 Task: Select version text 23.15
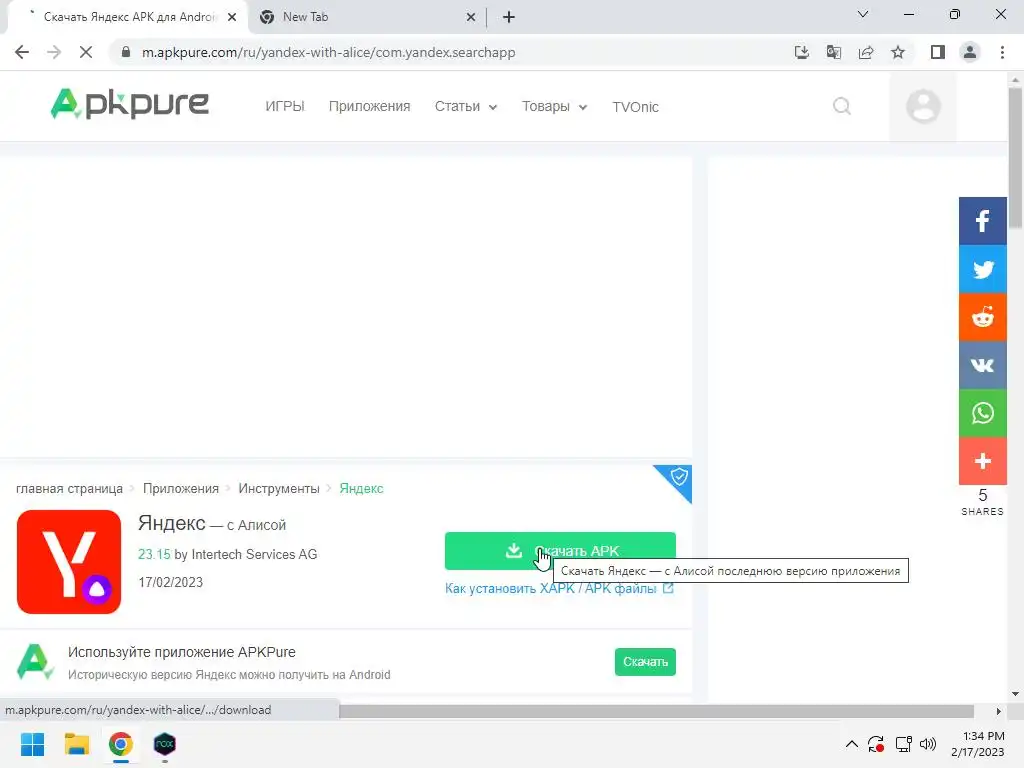coord(154,554)
